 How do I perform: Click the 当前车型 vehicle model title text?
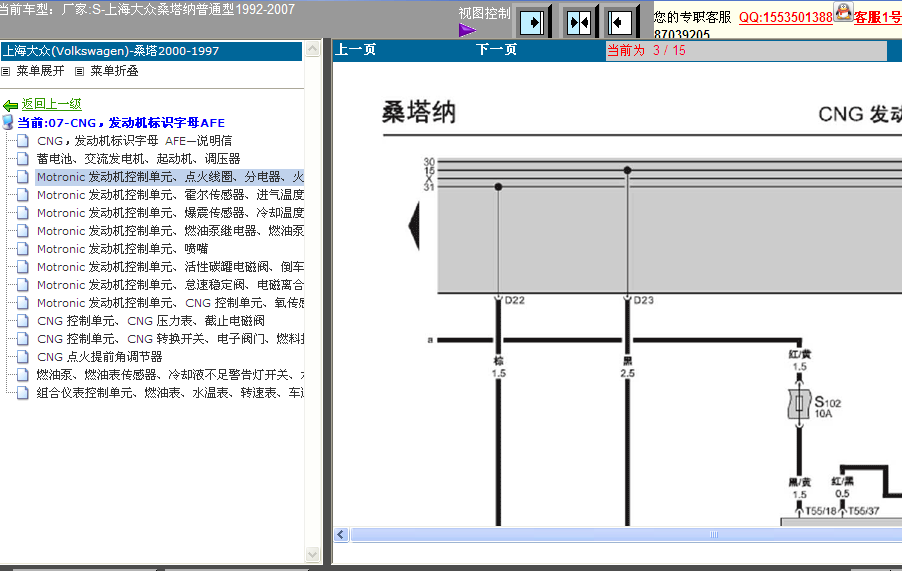tap(147, 10)
